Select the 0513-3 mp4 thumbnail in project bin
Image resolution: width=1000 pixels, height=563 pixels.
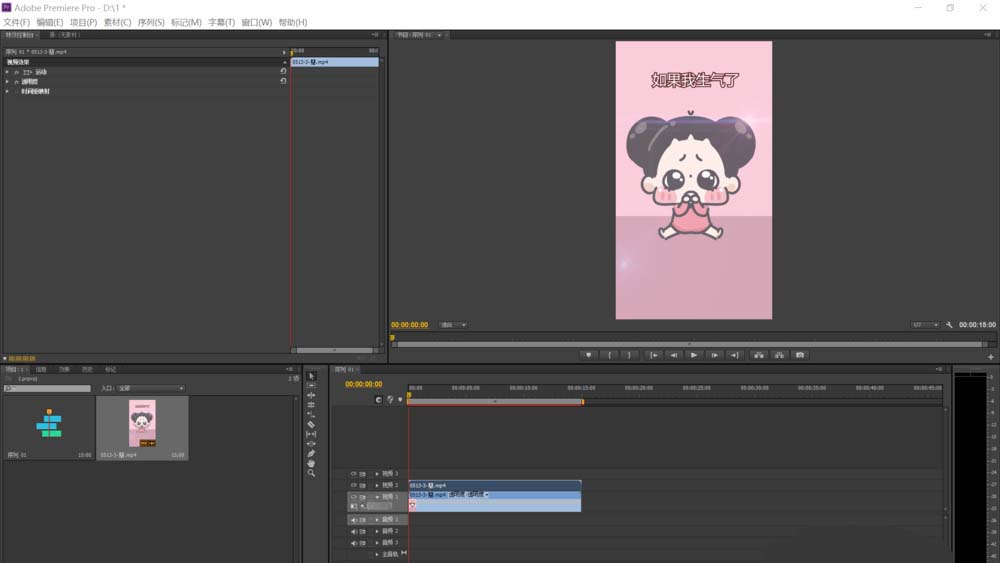coord(142,424)
